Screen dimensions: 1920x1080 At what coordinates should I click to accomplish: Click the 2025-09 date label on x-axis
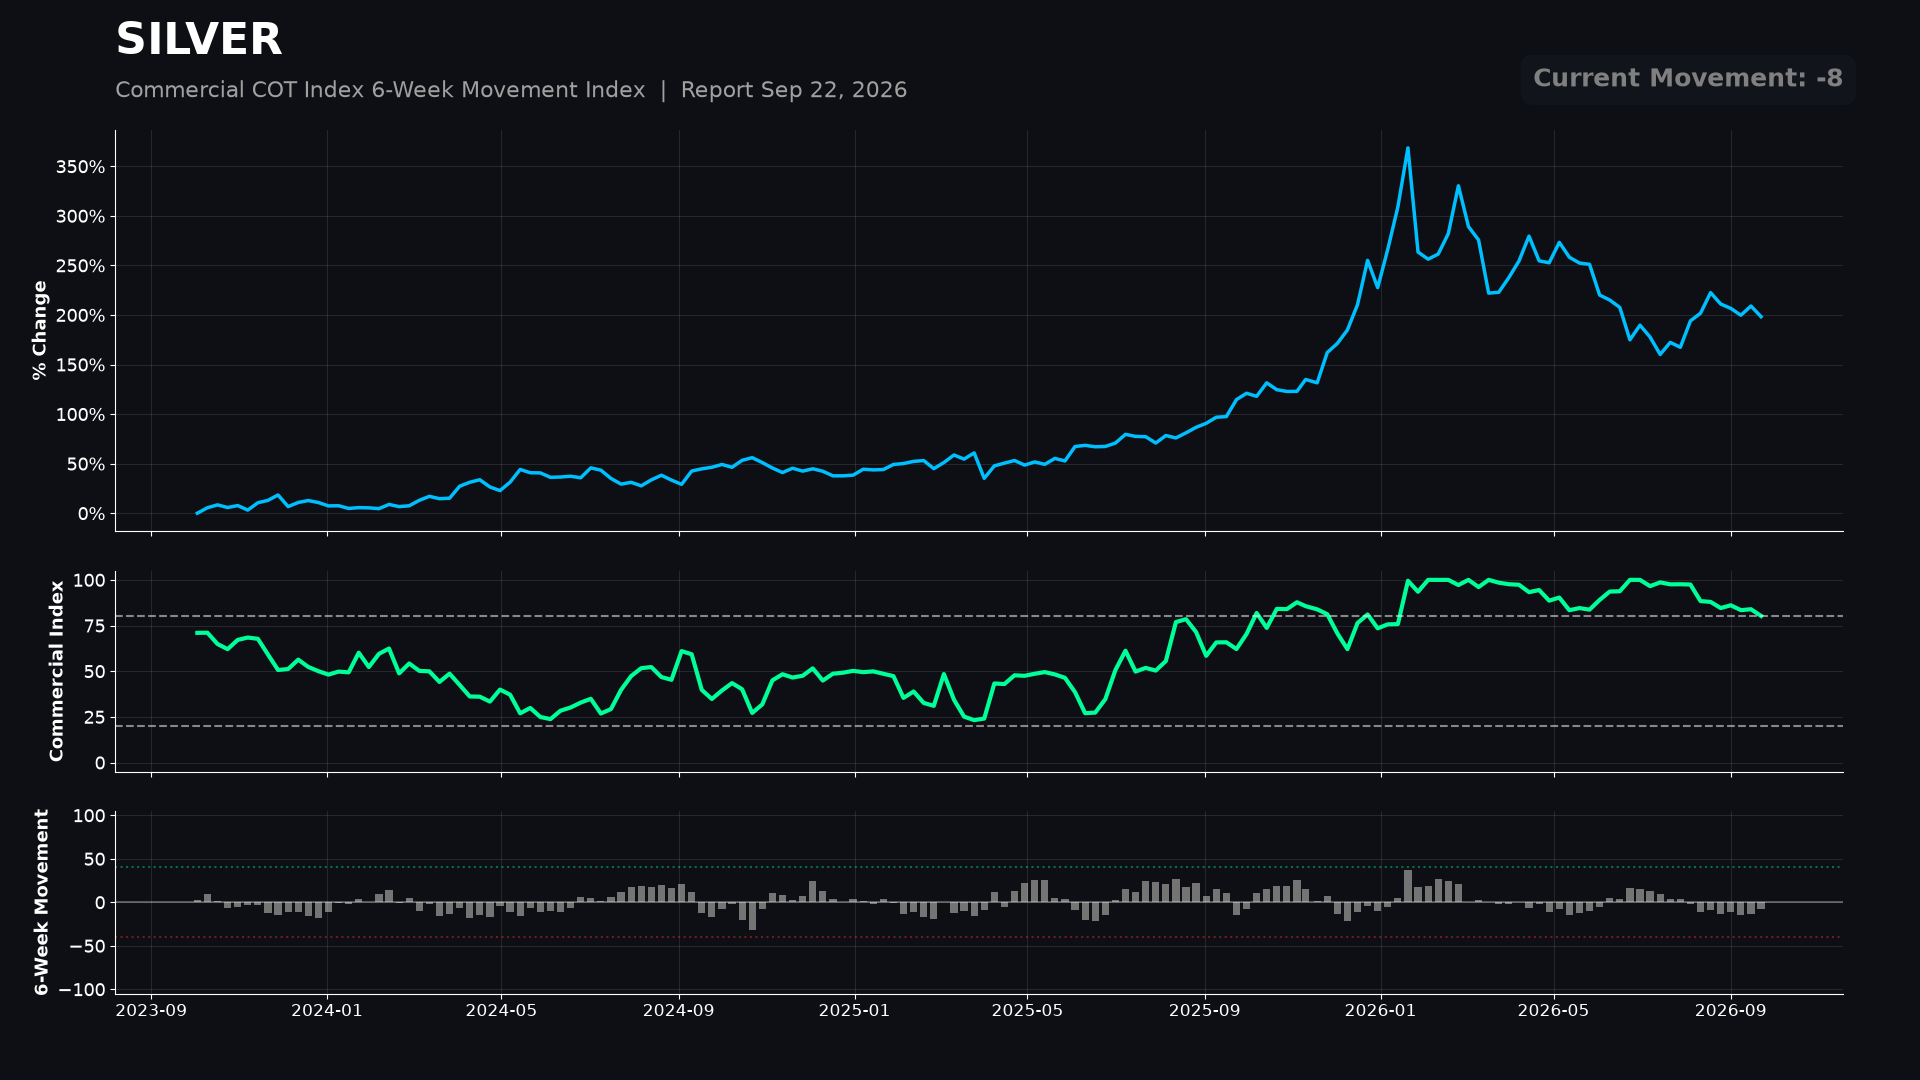pyautogui.click(x=1205, y=1011)
